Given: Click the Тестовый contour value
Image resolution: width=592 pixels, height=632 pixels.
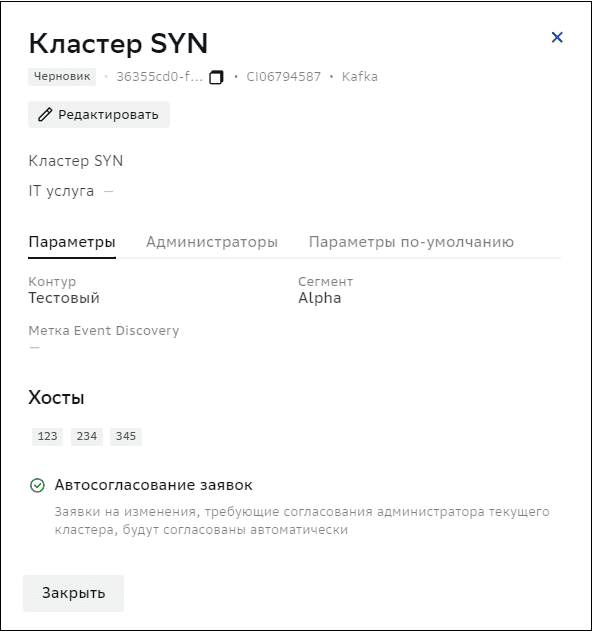Looking at the screenshot, I should 64,298.
